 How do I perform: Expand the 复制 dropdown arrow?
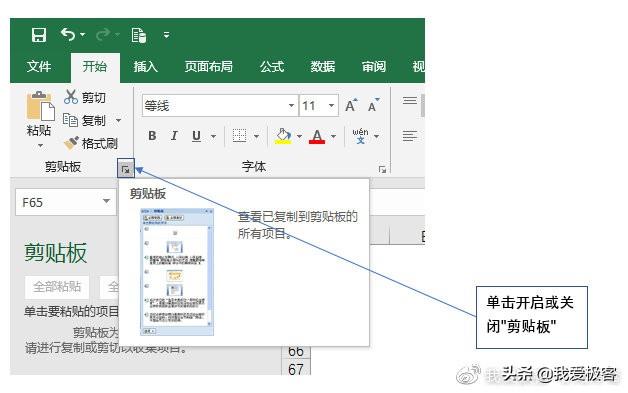[118, 120]
